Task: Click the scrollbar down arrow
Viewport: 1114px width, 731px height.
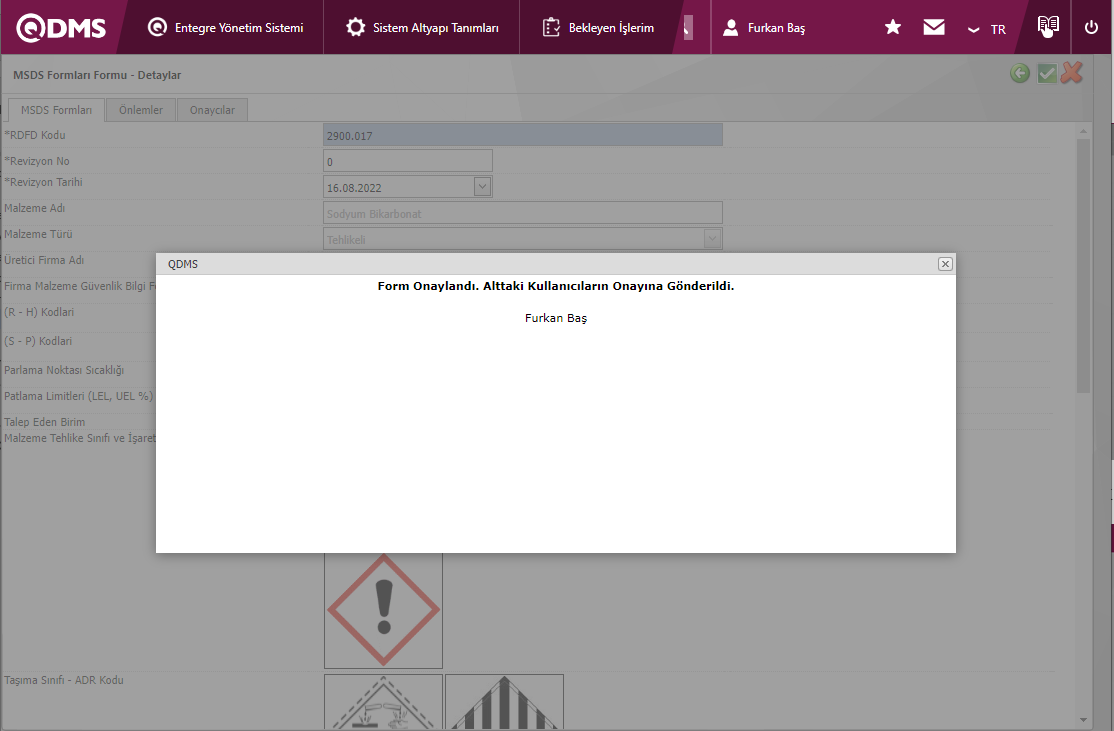Action: click(1083, 720)
